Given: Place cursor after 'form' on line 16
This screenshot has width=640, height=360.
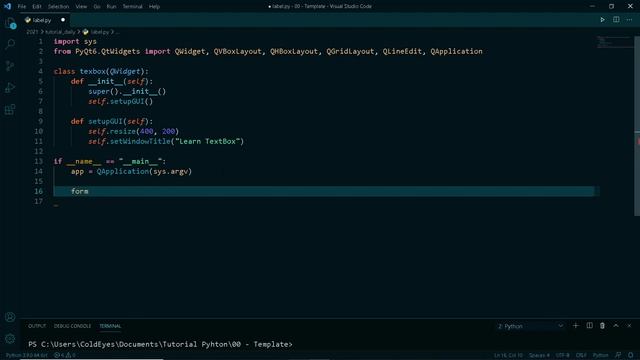Looking at the screenshot, I should pyautogui.click(x=89, y=191).
